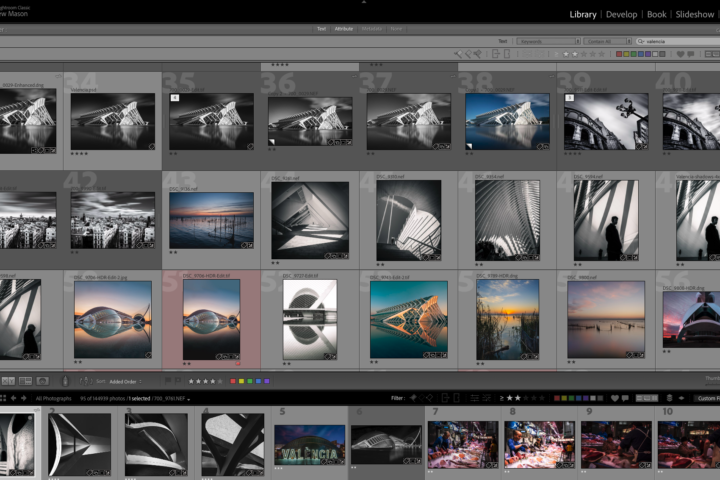This screenshot has width=720, height=480.
Task: Set attribute filter rating to two stars
Action: (575, 54)
